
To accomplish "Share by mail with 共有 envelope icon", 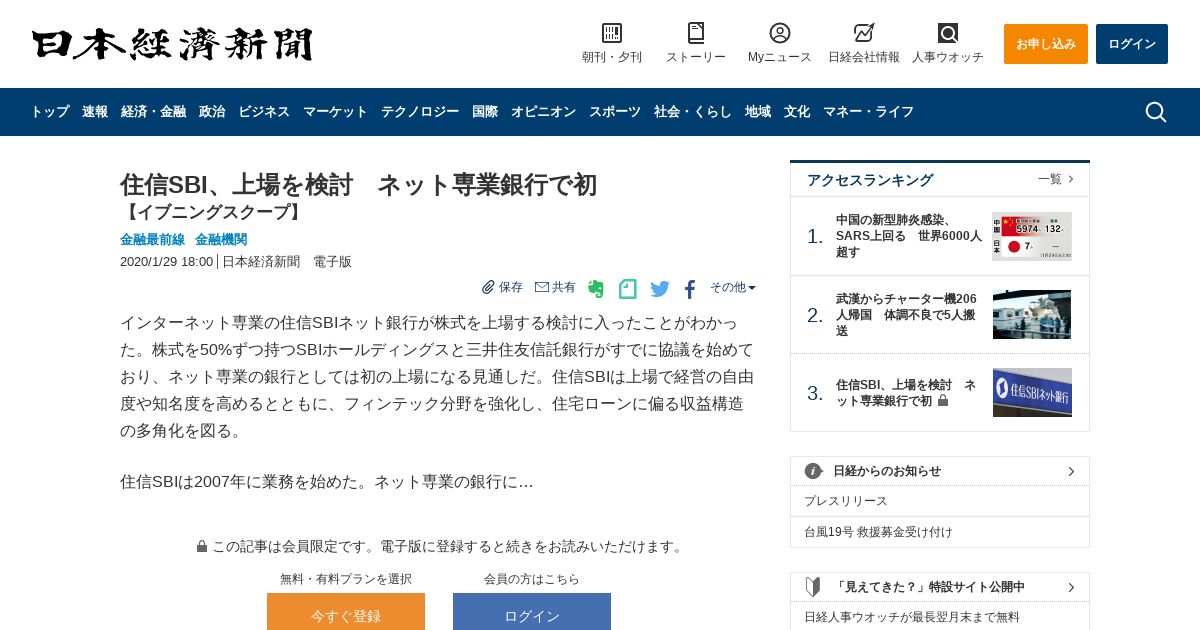I will click(555, 287).
